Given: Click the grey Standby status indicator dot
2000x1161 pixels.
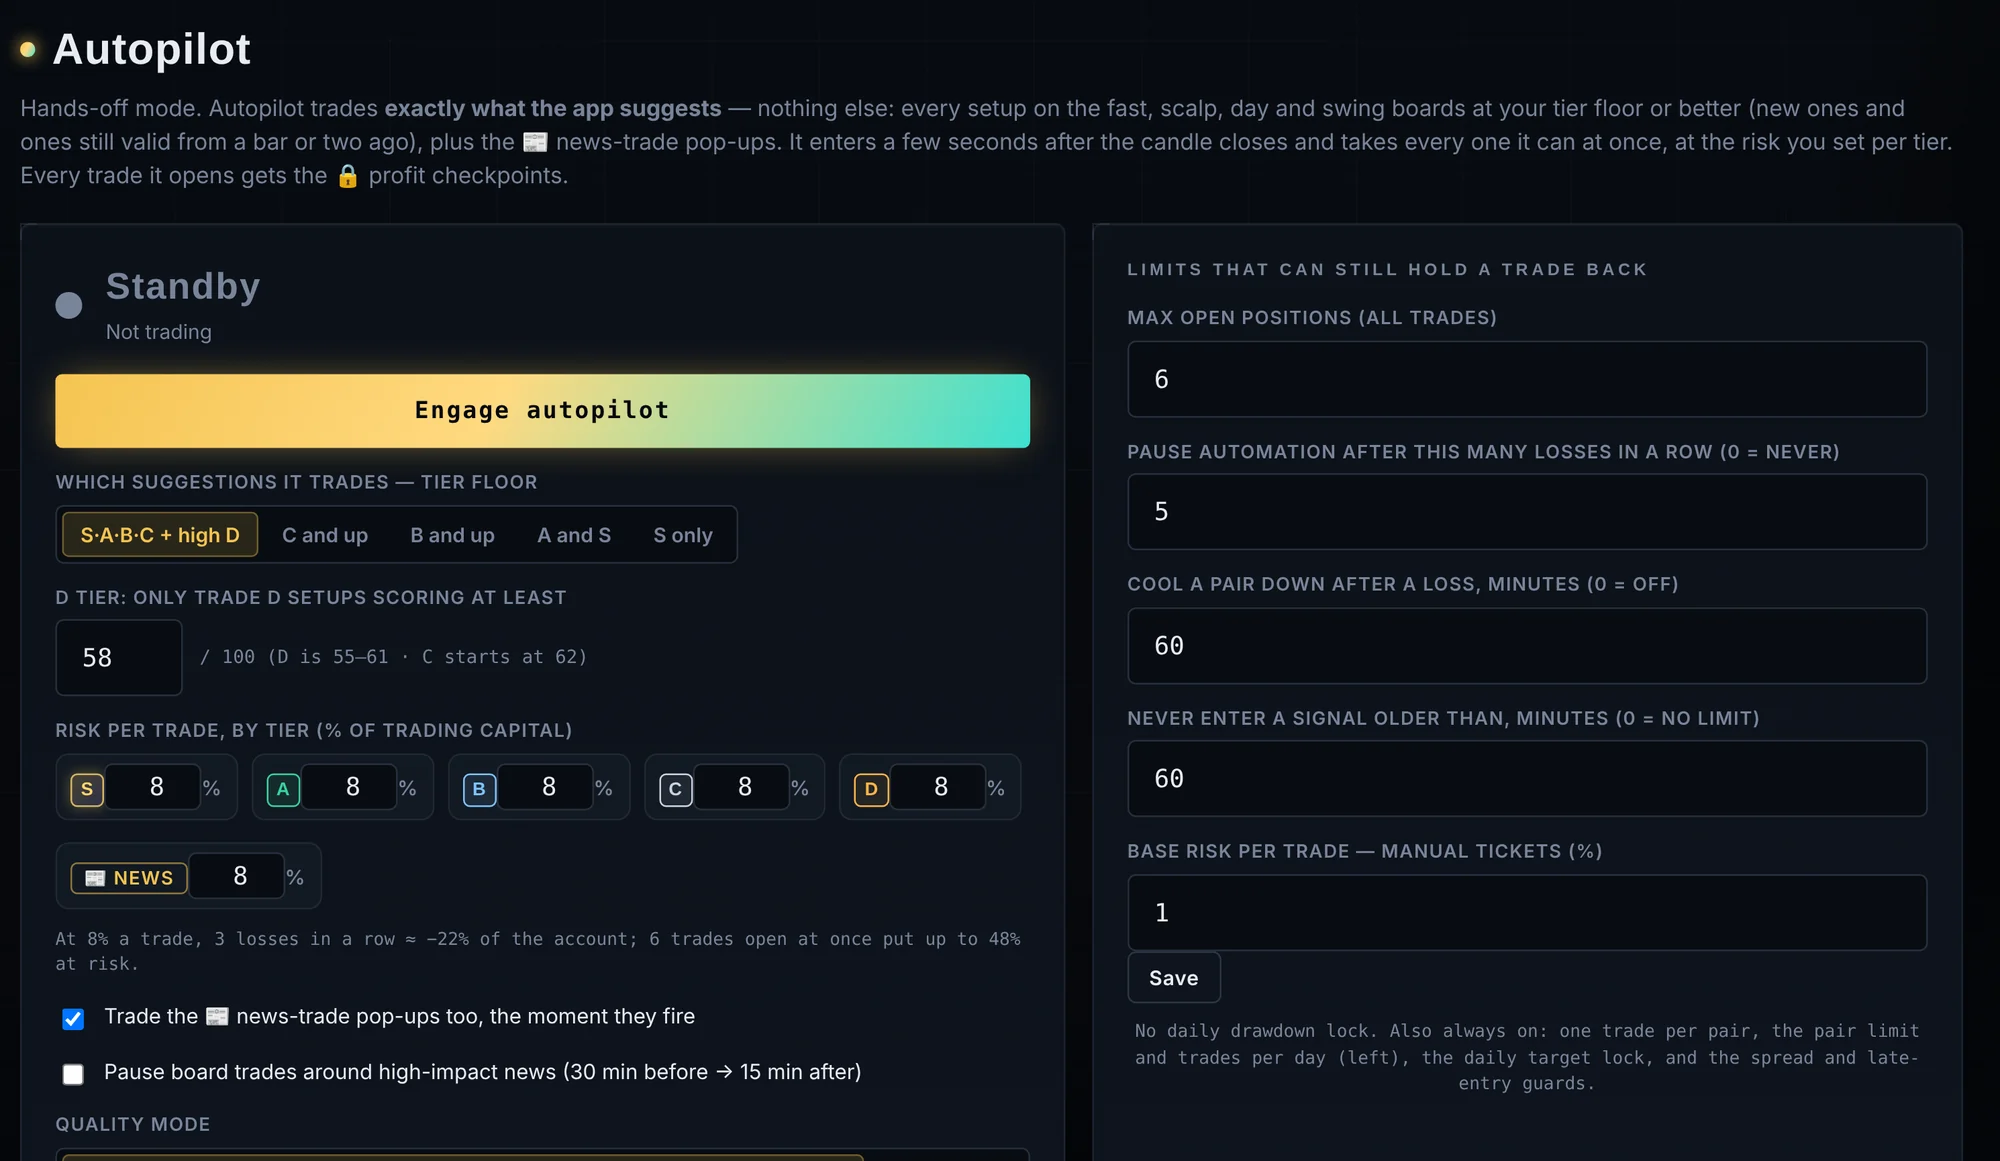Looking at the screenshot, I should (69, 305).
